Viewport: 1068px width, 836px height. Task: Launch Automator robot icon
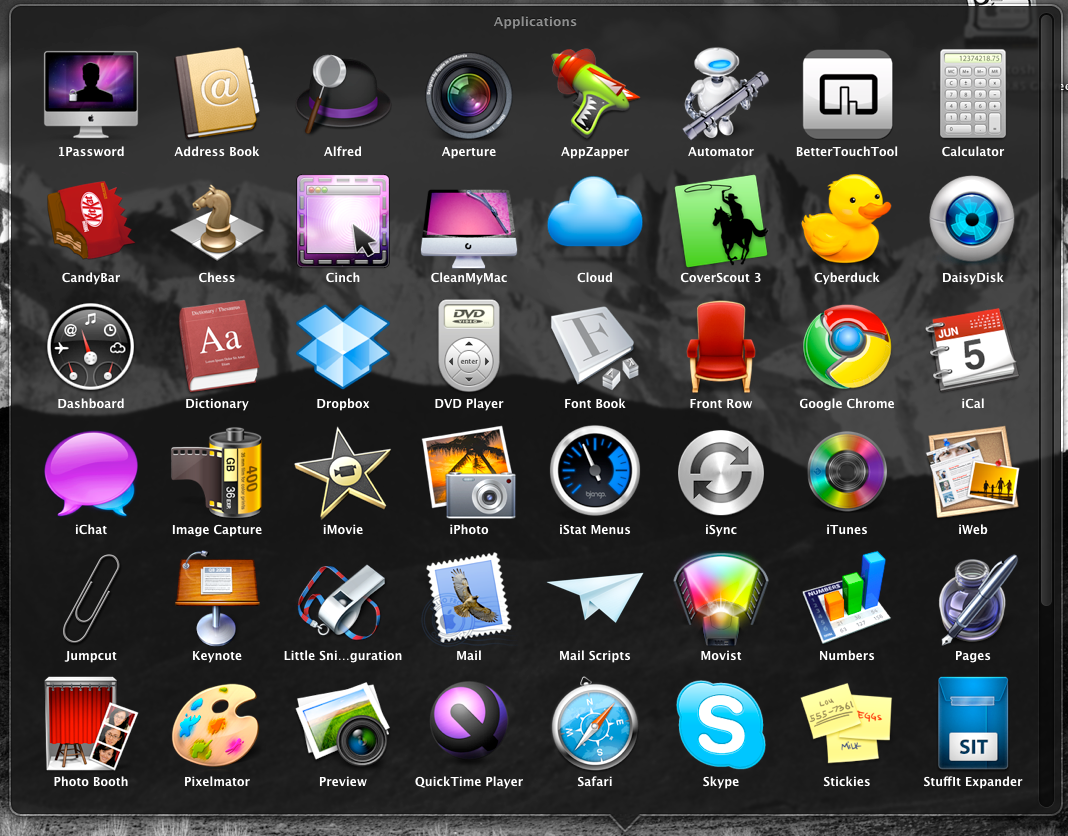(x=723, y=93)
